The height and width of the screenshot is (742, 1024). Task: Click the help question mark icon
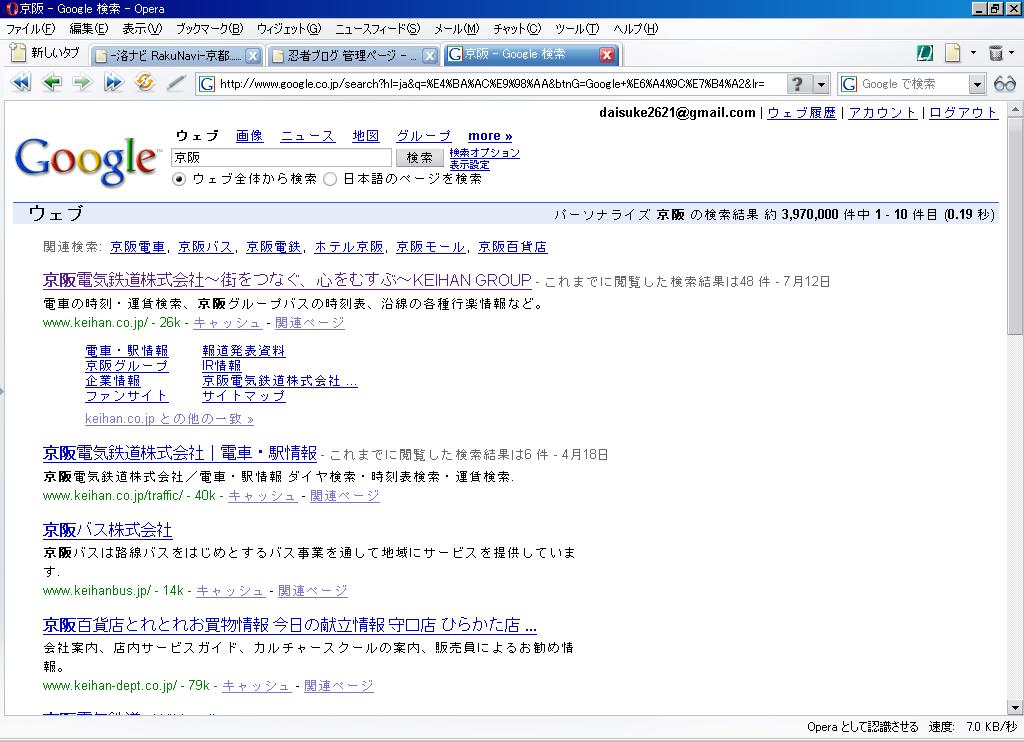pos(797,84)
